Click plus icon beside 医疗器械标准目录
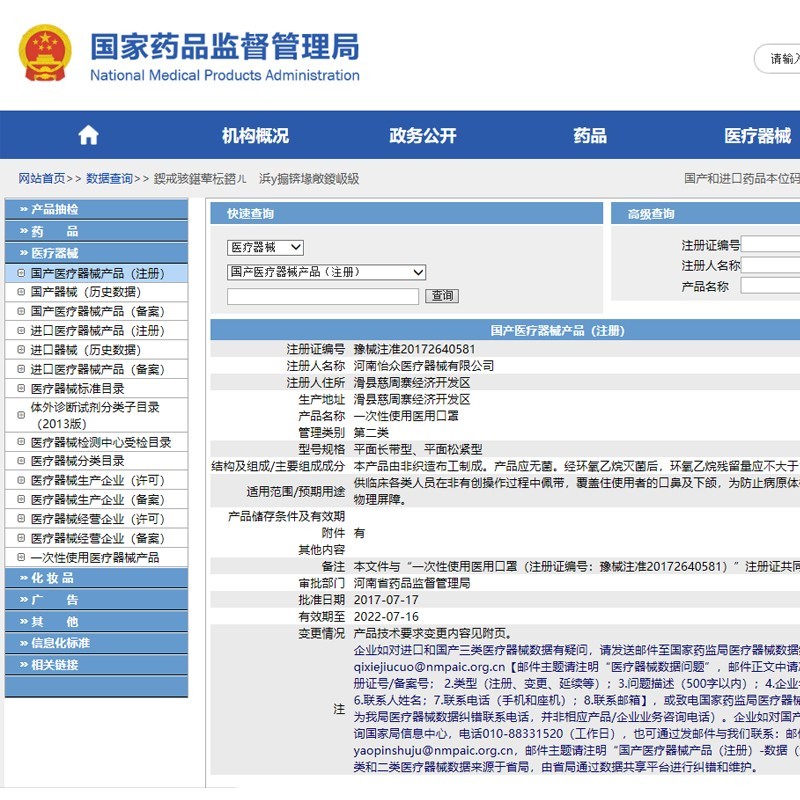Viewport: 800px width, 800px height. point(21,389)
